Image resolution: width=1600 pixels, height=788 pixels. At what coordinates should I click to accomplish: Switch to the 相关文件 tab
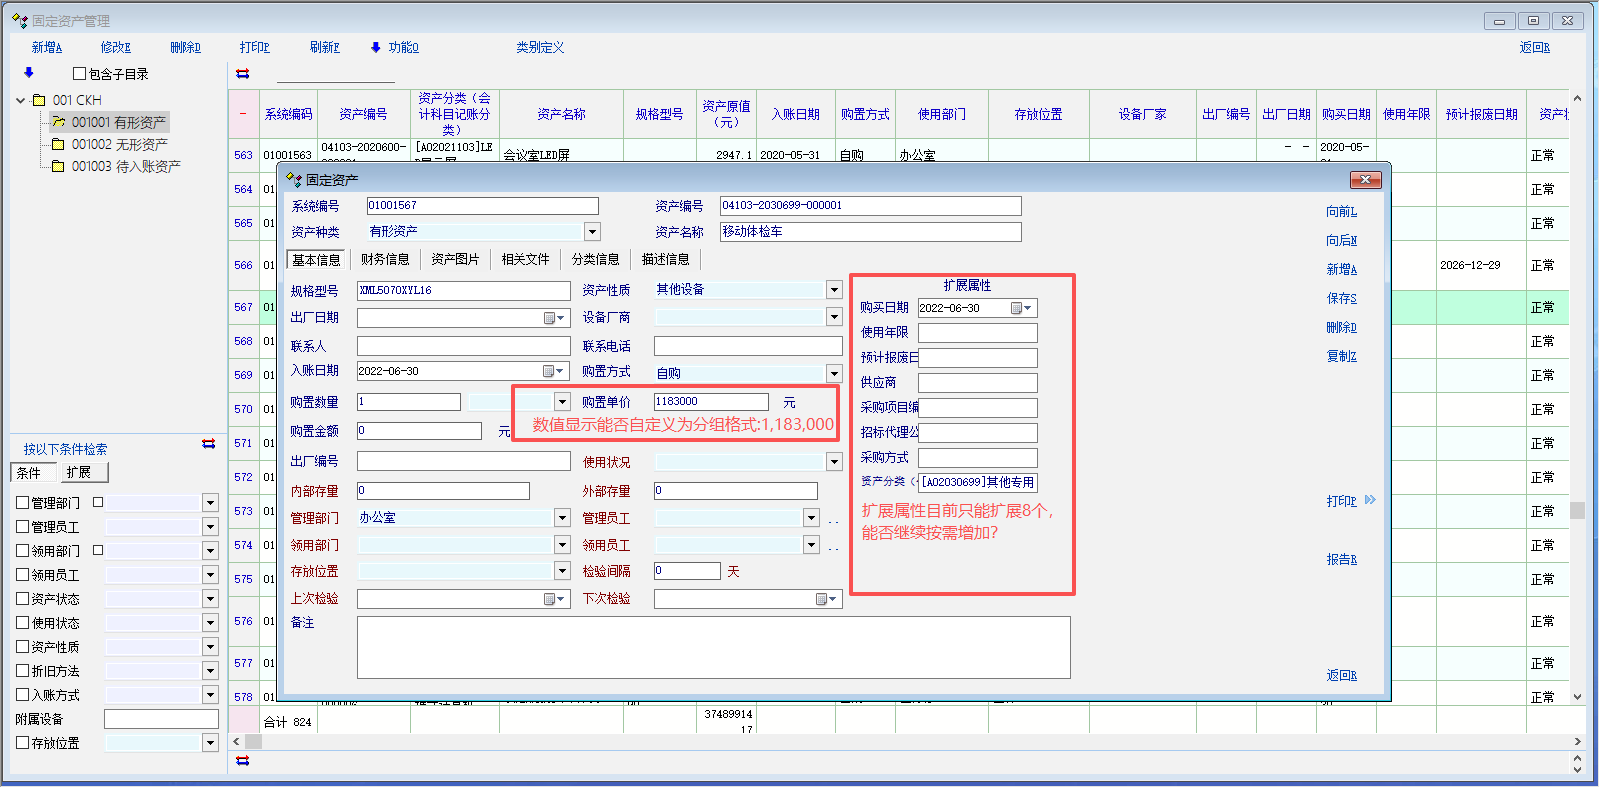[x=525, y=260]
